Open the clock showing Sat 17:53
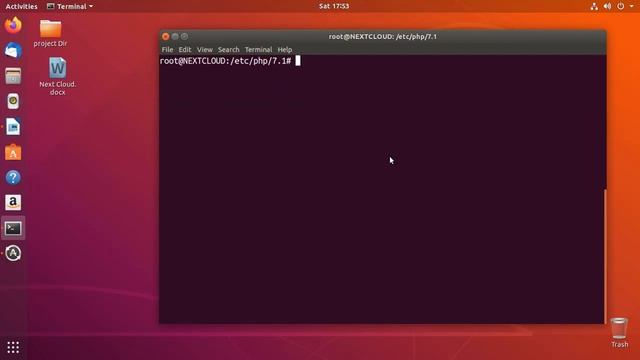 point(334,6)
